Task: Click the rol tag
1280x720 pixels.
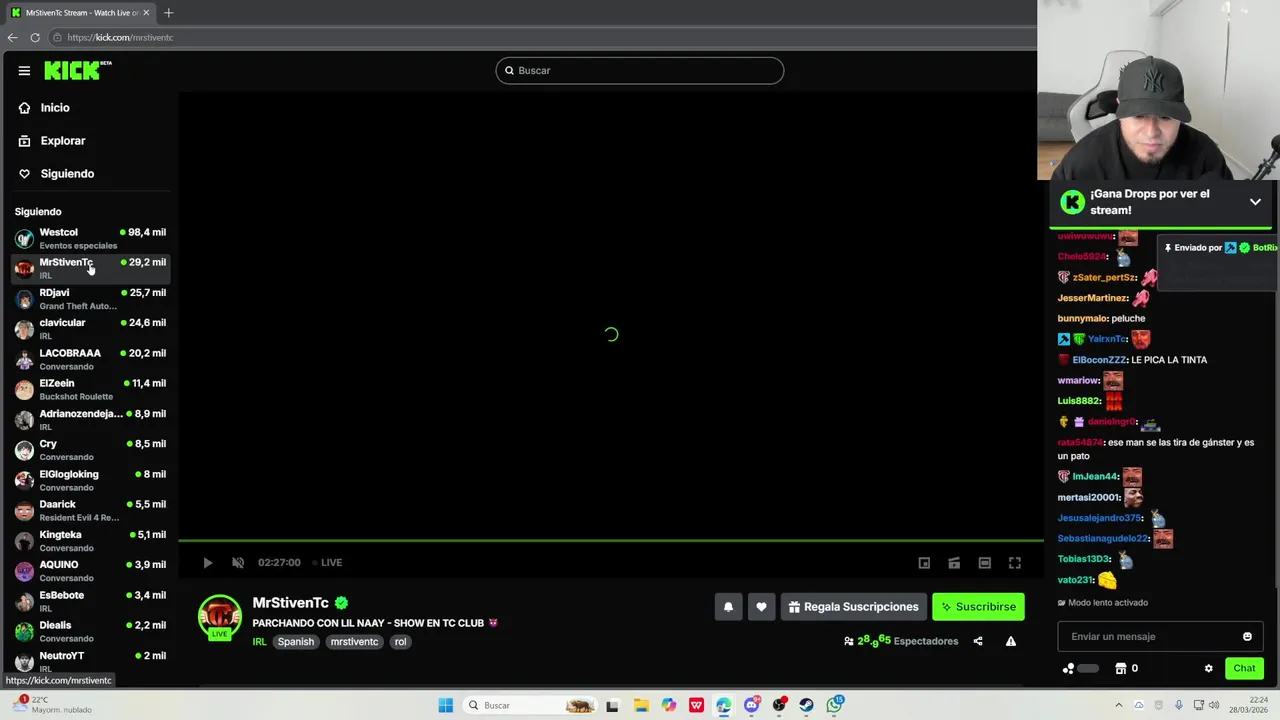Action: [x=400, y=642]
